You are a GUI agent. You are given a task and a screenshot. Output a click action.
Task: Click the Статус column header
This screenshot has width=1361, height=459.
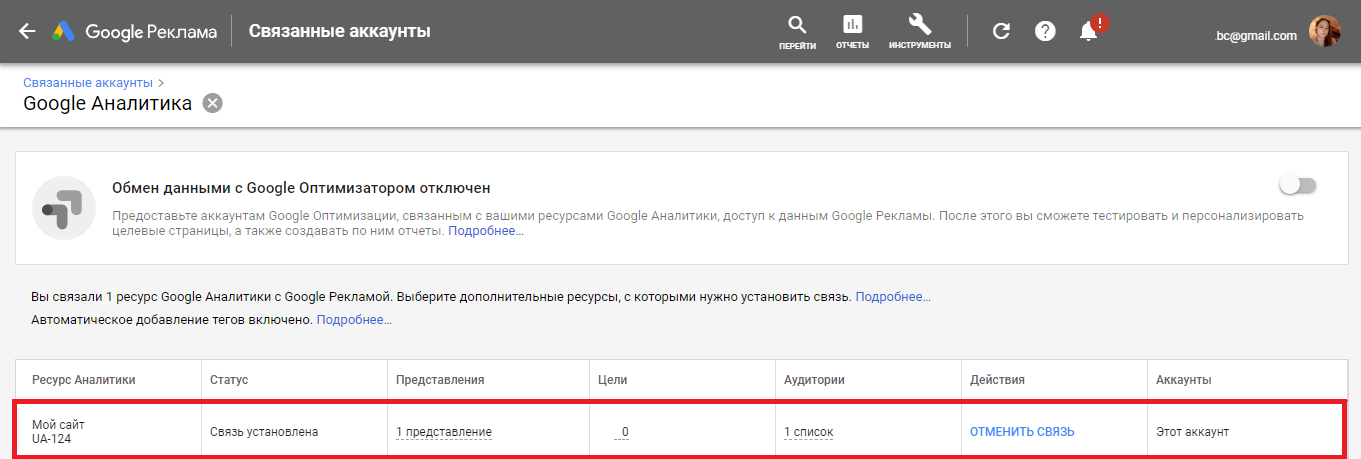click(x=229, y=380)
